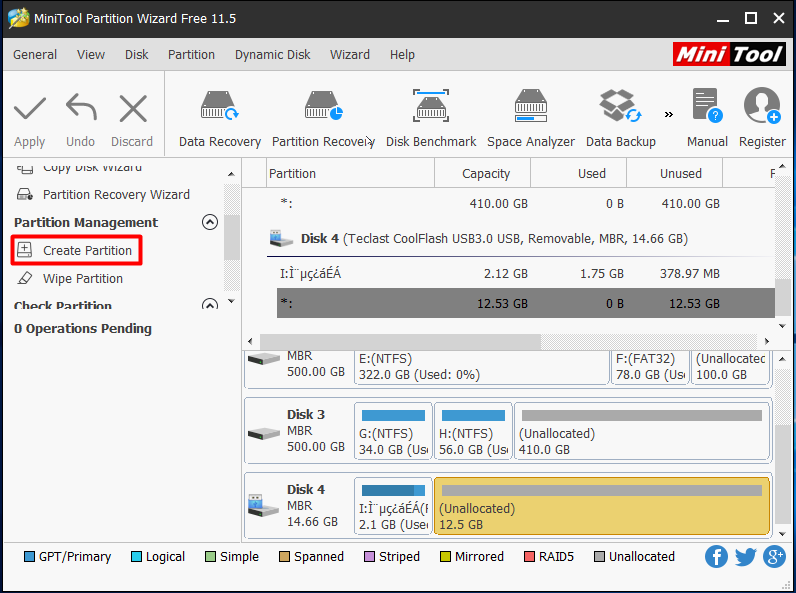This screenshot has width=796, height=593.
Task: Click the GPT/Primary legend swatch
Action: 29,557
